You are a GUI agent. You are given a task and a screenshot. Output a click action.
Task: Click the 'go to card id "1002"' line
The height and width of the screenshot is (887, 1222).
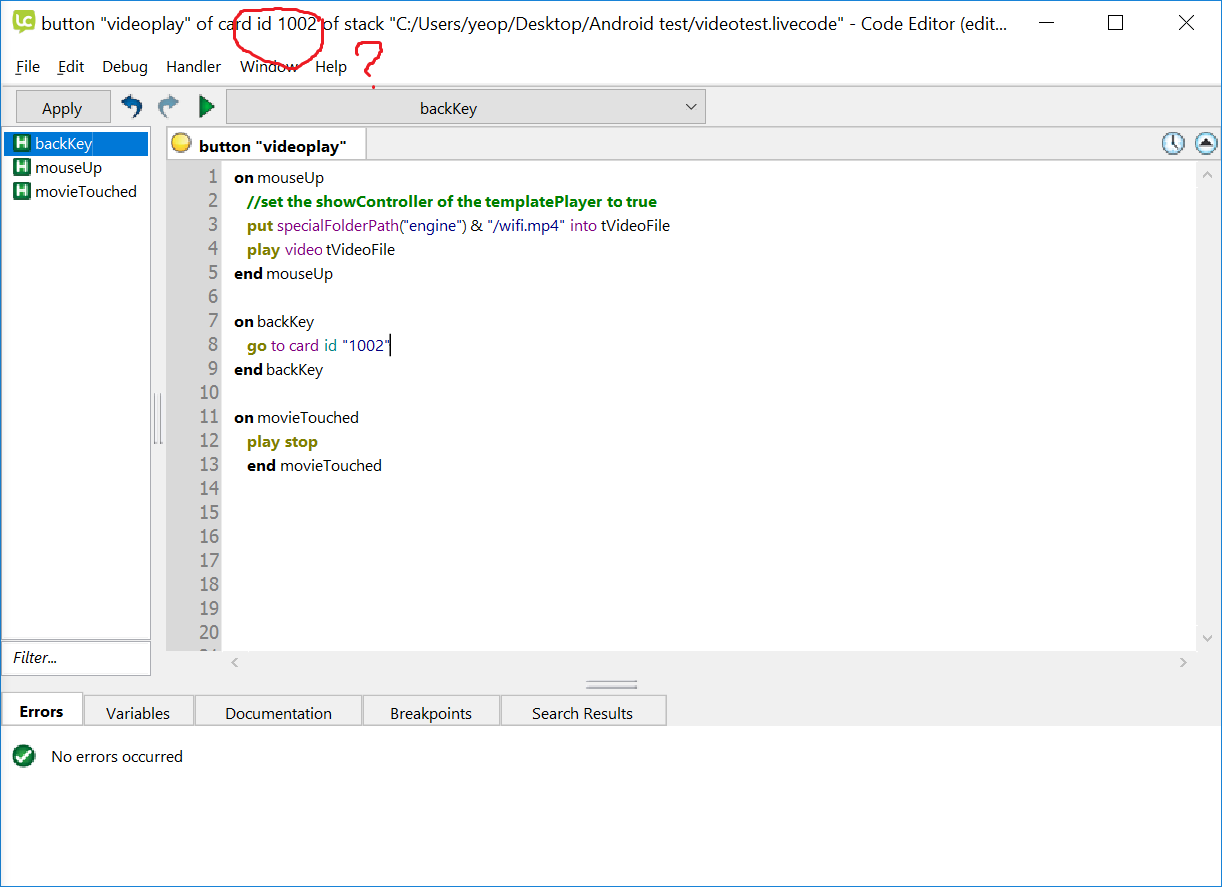[x=318, y=346]
